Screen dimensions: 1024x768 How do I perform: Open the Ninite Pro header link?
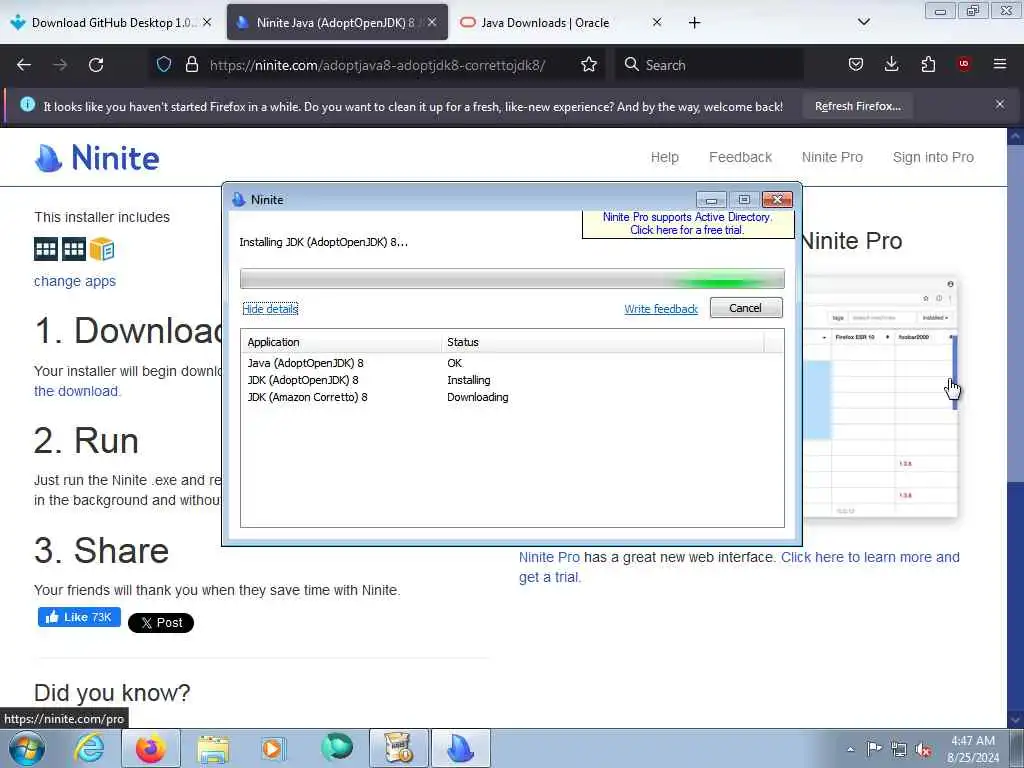[832, 157]
